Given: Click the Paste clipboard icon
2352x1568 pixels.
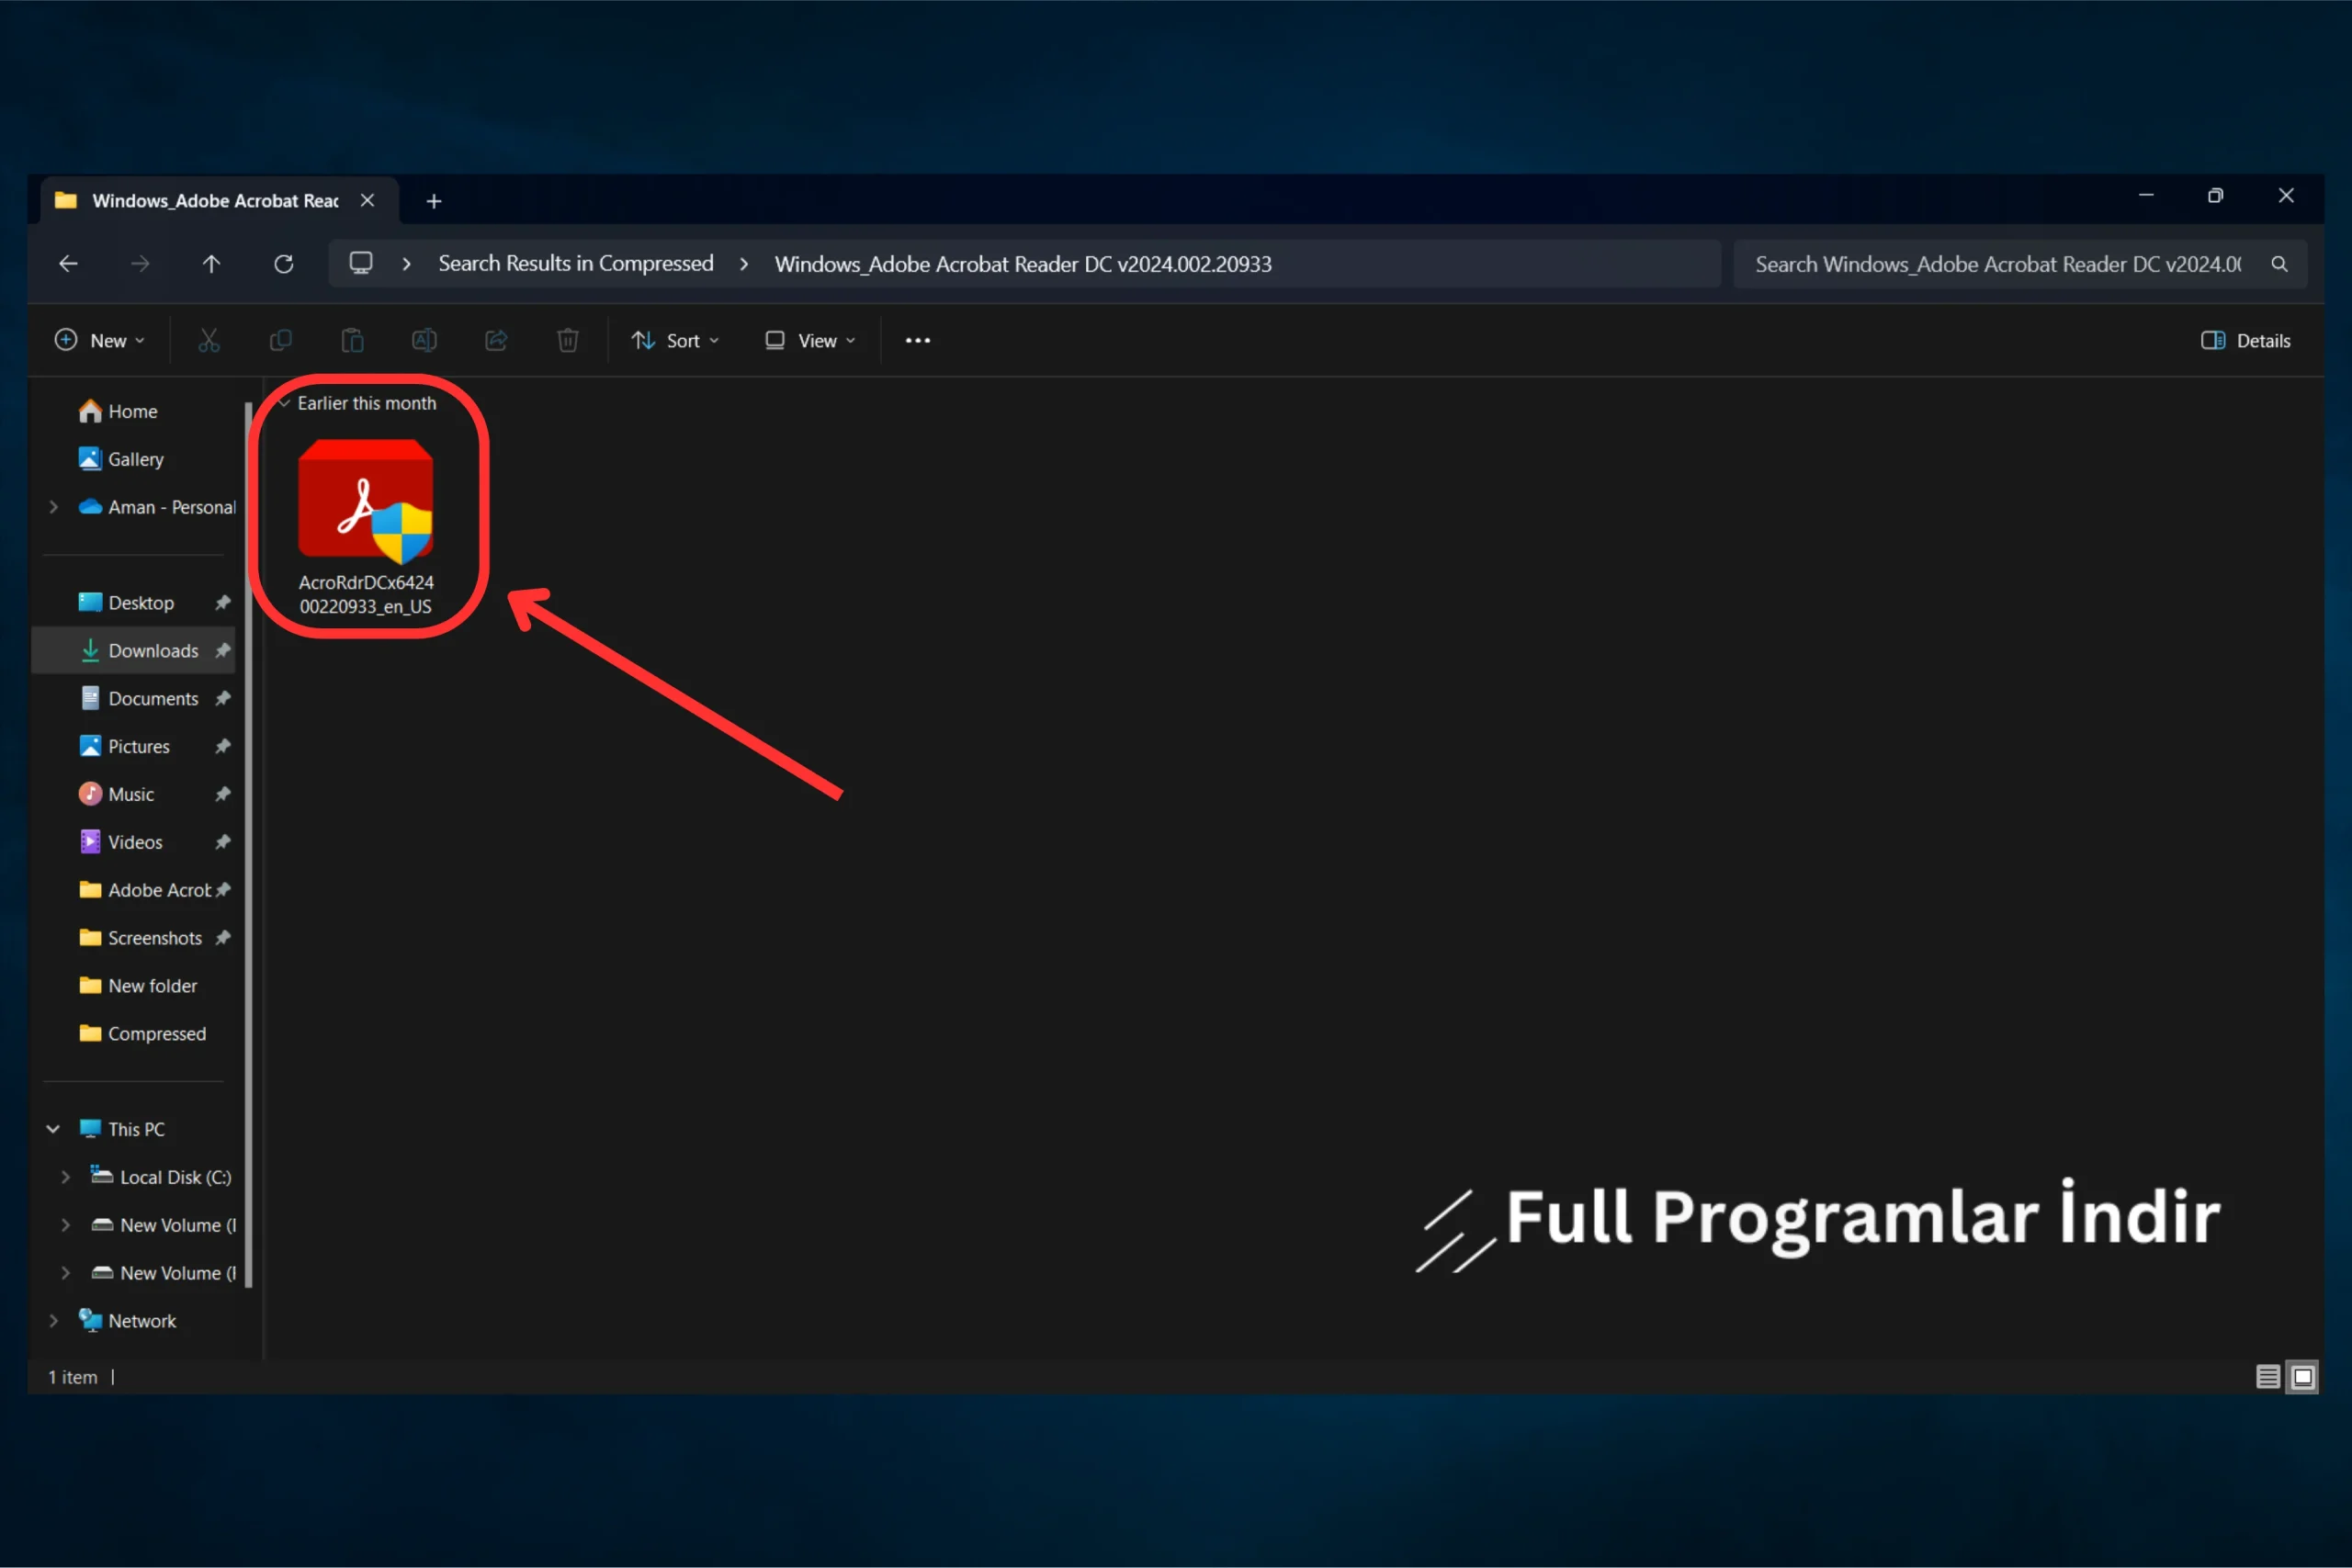Looking at the screenshot, I should (x=352, y=341).
